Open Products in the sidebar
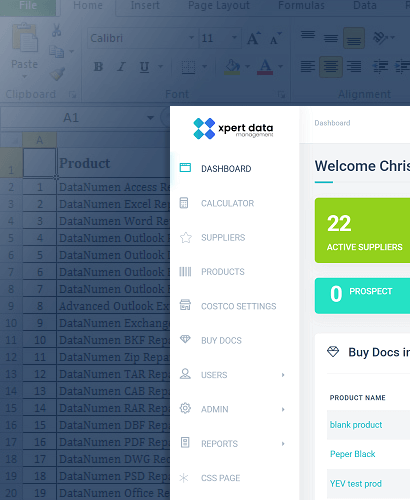 pos(223,272)
